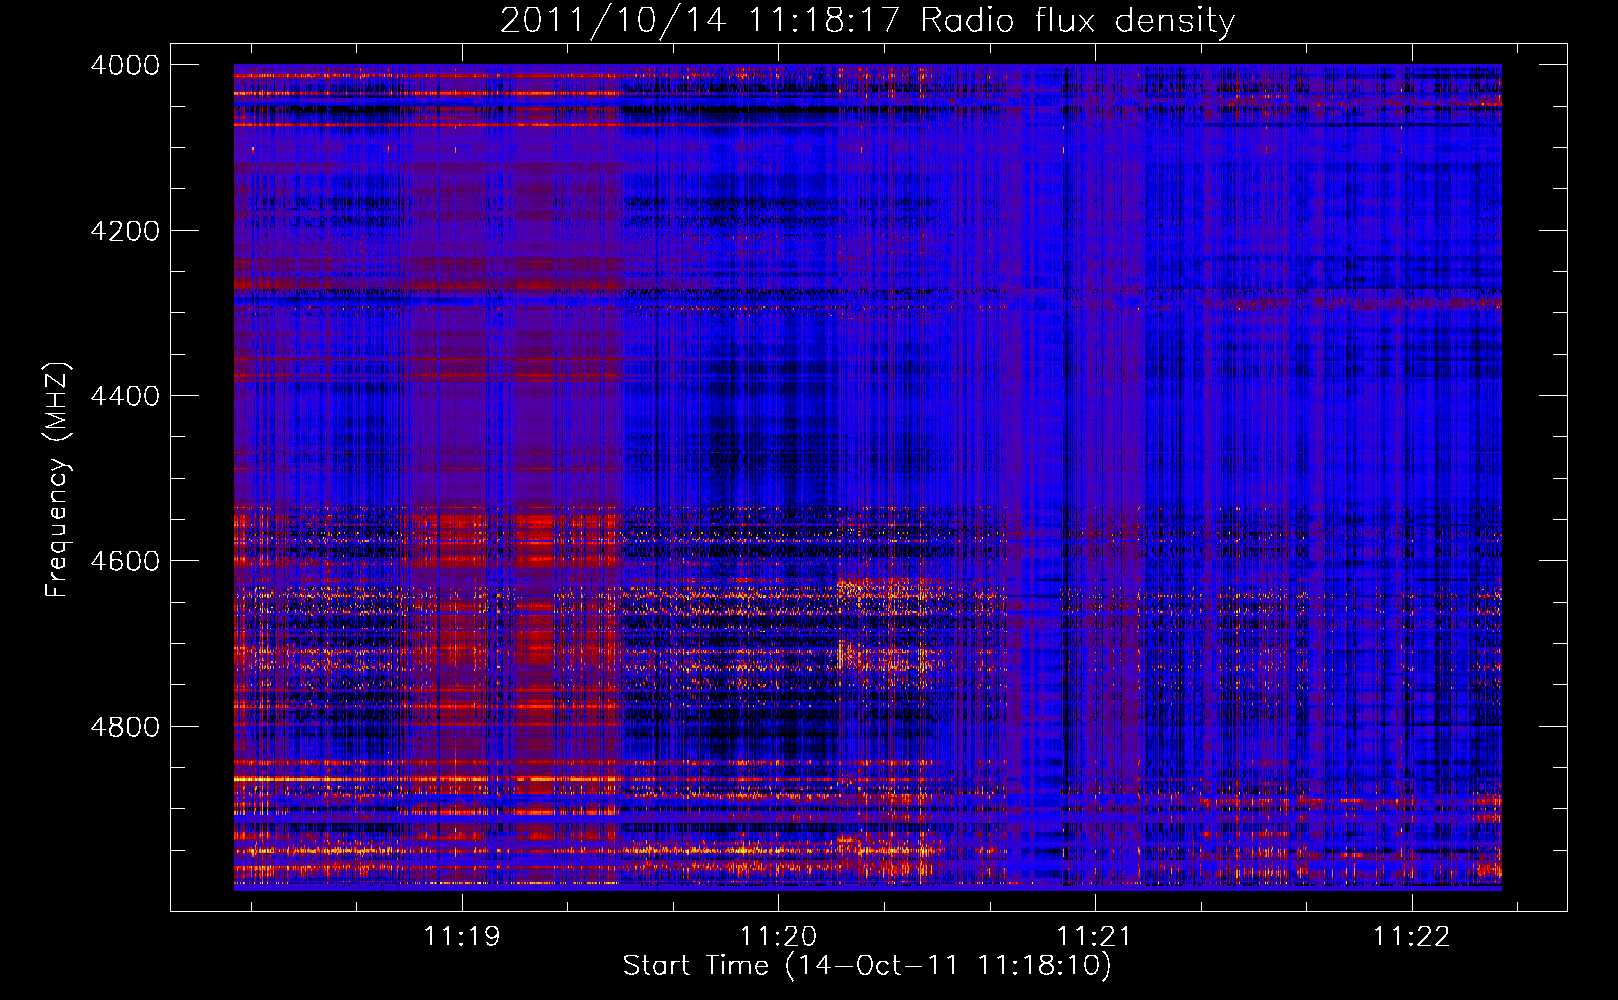Screen dimensions: 1618x1000
Task: Click the plot title 'Radio flux density'
Action: click(867, 21)
